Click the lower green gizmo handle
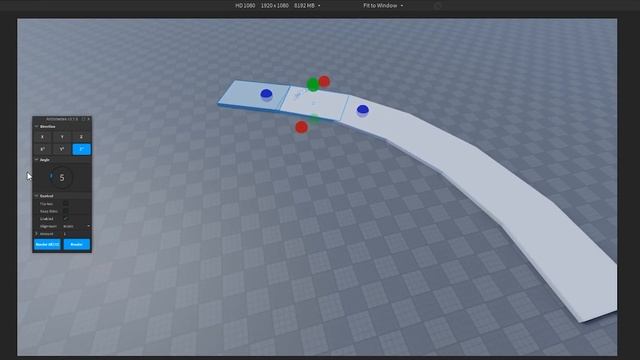 [314, 119]
